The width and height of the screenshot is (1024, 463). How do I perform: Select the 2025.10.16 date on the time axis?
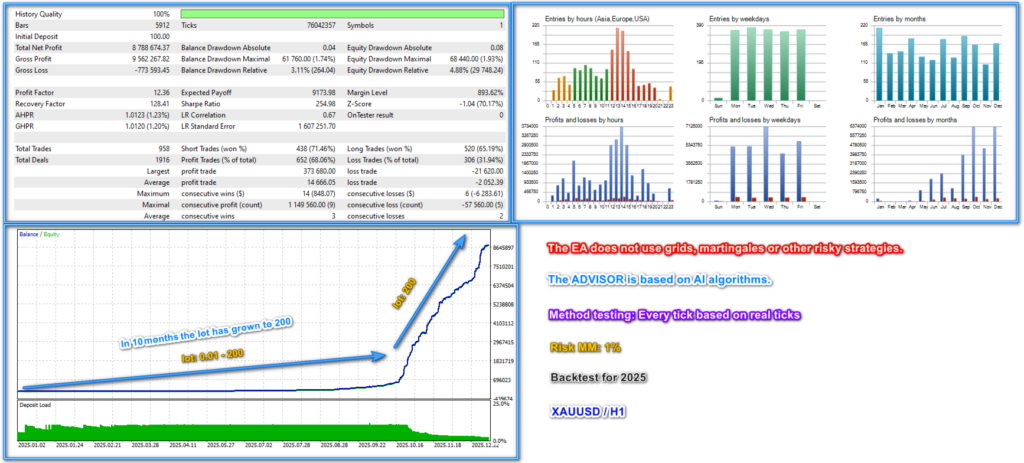tap(408, 444)
